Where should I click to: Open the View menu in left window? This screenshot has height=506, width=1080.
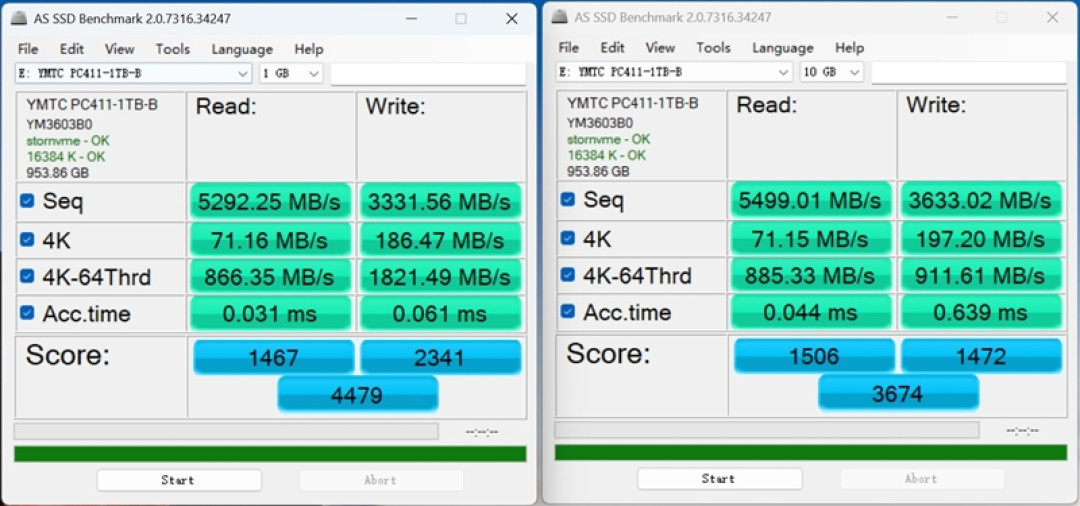[x=120, y=49]
